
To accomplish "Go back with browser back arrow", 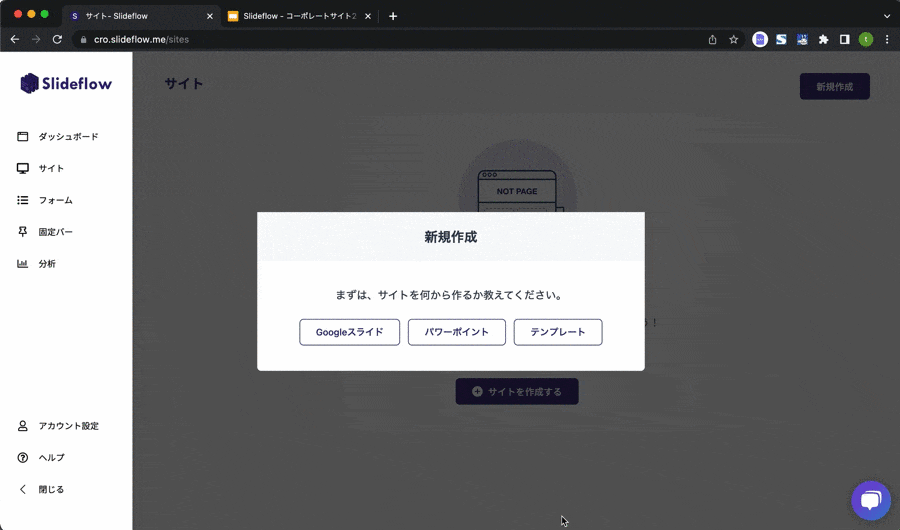I will (x=15, y=40).
